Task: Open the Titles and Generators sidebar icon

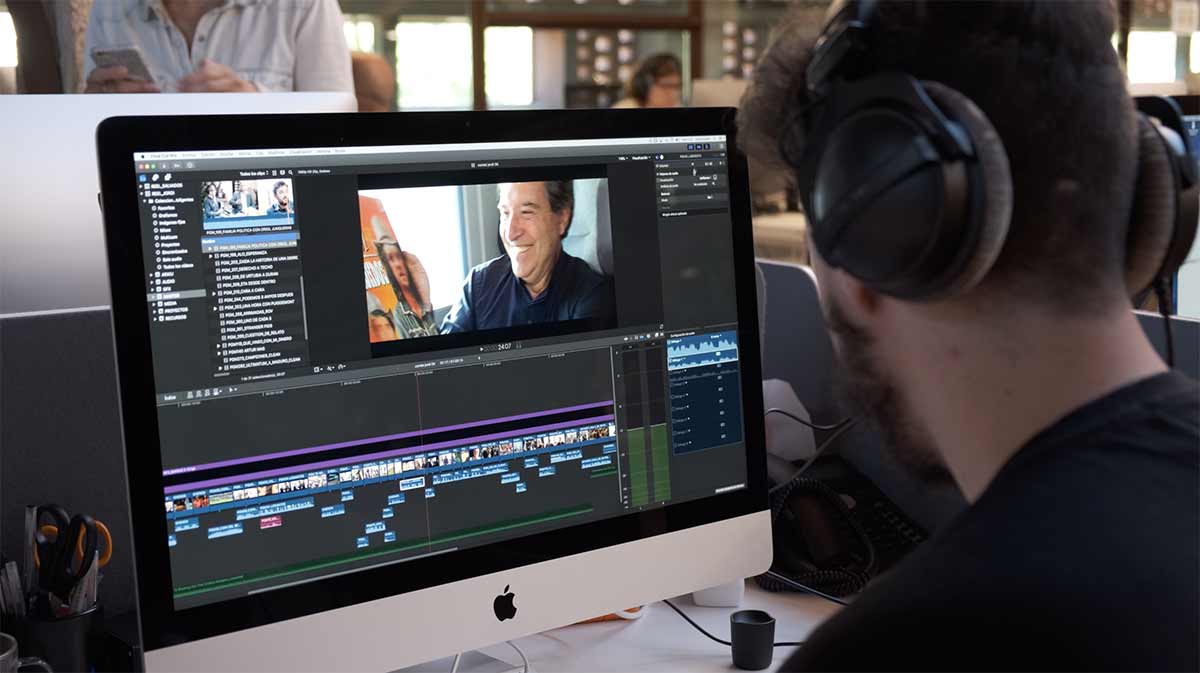Action: coord(168,177)
